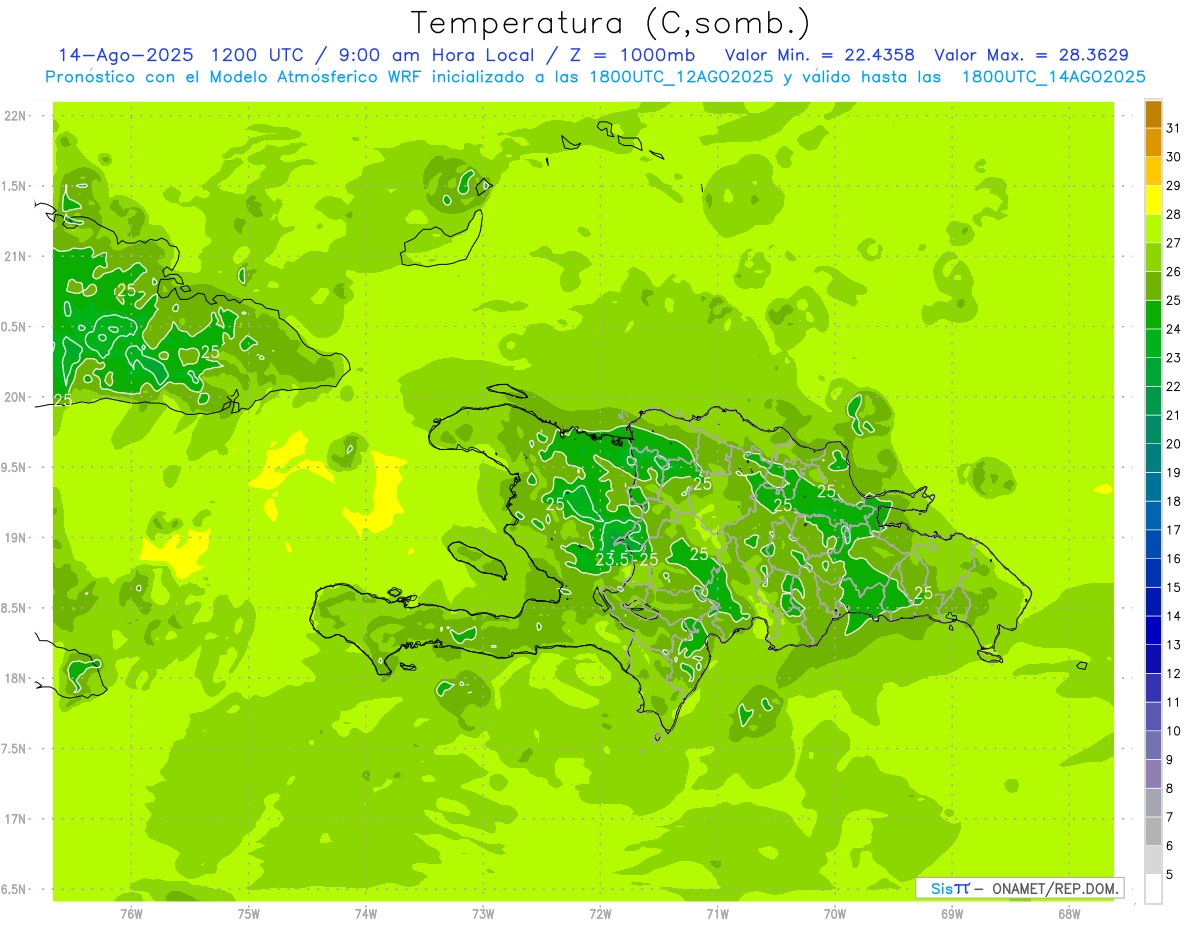Select the '14-Ago-2025' date text
The height and width of the screenshot is (927, 1200).
[125, 55]
